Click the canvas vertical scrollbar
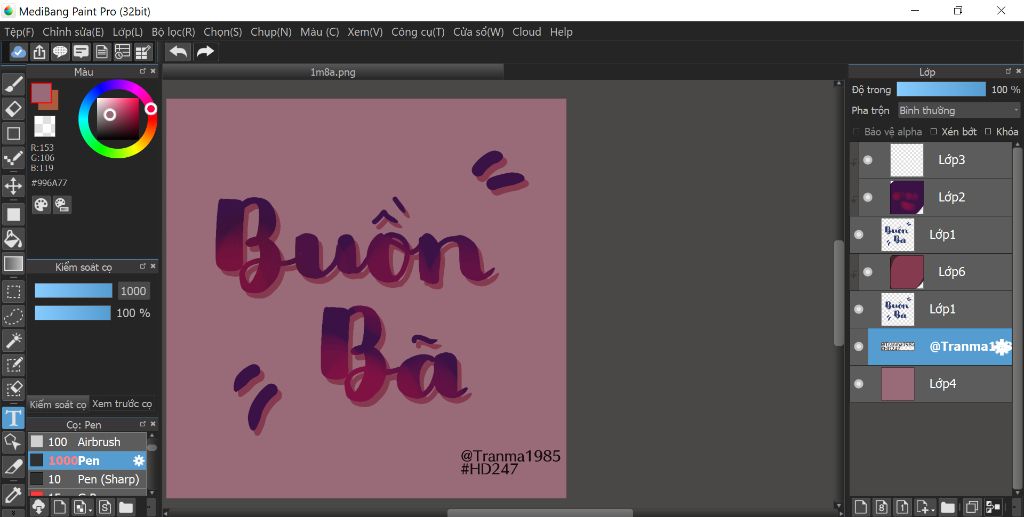The height and width of the screenshot is (517, 1024). (839, 292)
